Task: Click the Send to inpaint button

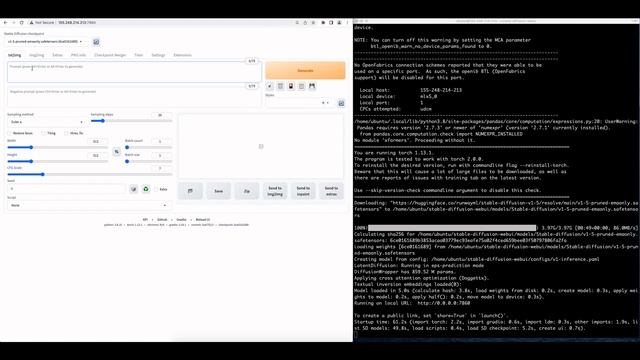Action: click(x=303, y=191)
